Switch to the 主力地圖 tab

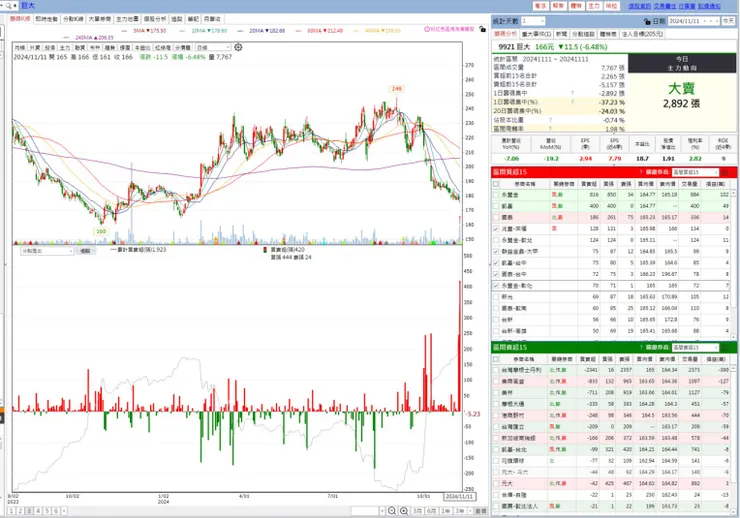[127, 19]
